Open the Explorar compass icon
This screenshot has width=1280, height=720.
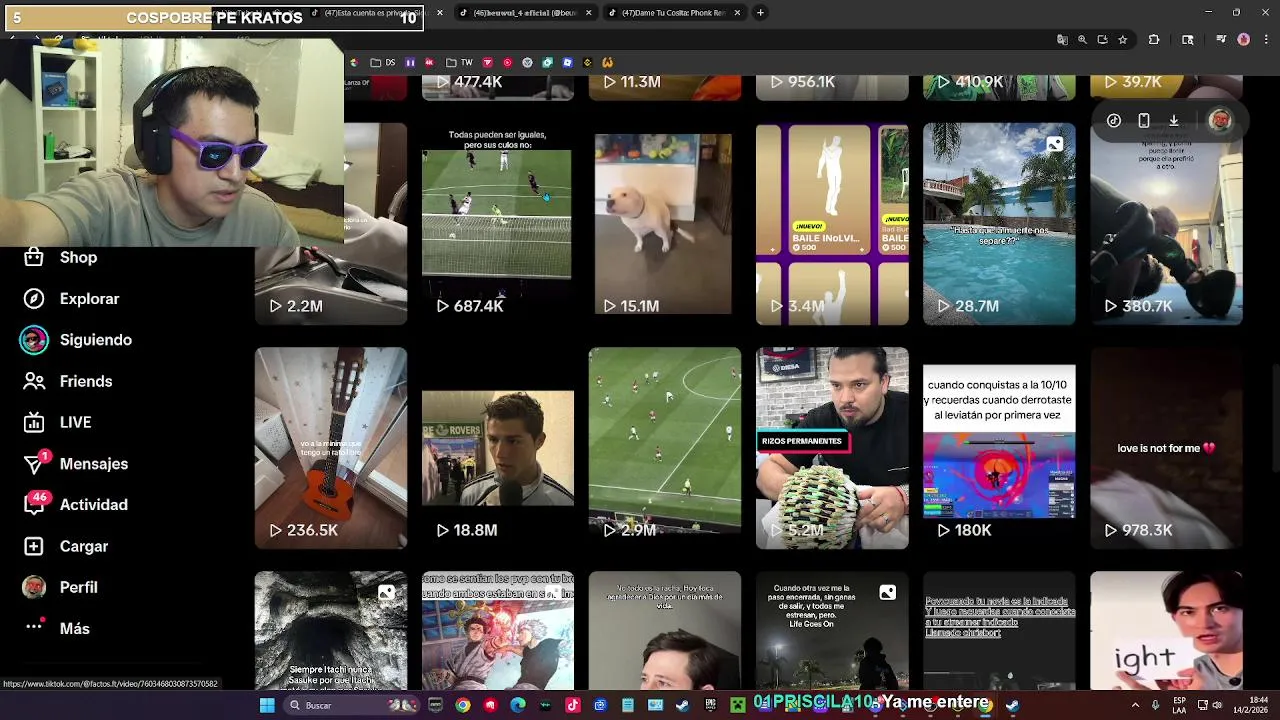click(x=34, y=299)
